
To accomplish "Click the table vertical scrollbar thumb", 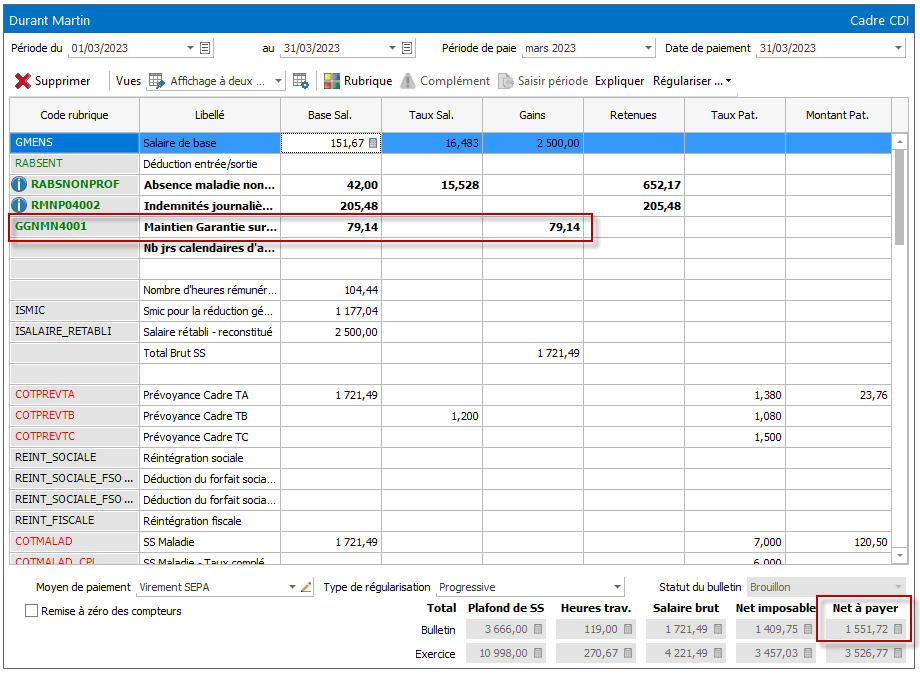I will [899, 197].
